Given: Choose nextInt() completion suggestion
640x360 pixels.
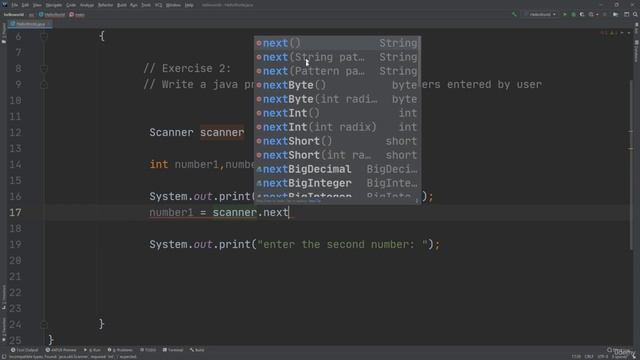Looking at the screenshot, I should pyautogui.click(x=337, y=113).
